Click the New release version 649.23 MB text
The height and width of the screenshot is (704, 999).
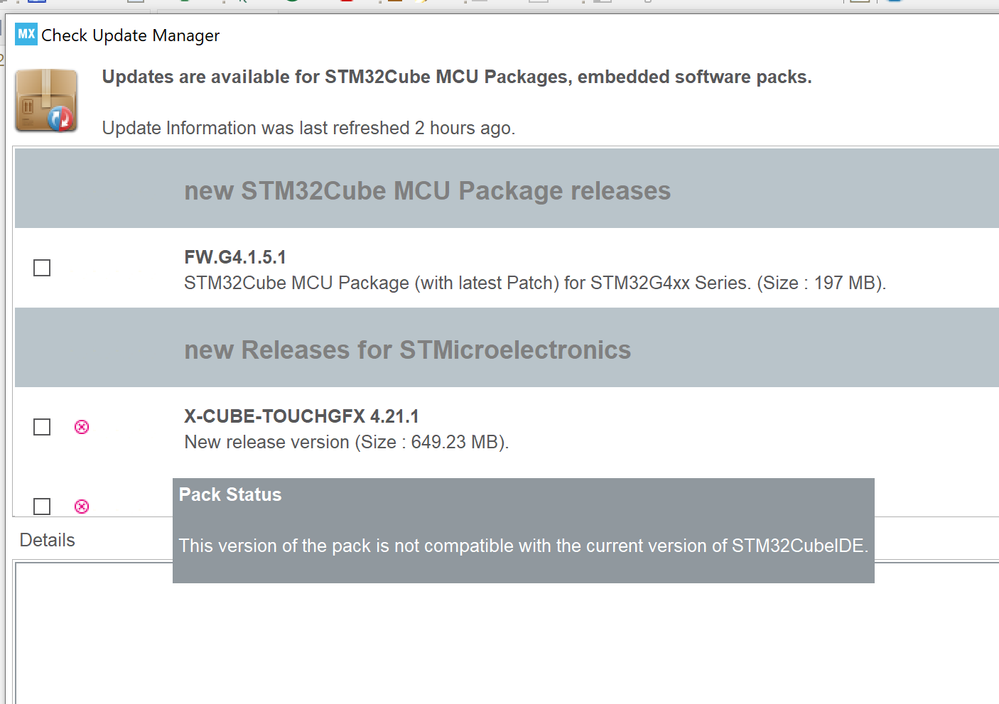[x=347, y=442]
